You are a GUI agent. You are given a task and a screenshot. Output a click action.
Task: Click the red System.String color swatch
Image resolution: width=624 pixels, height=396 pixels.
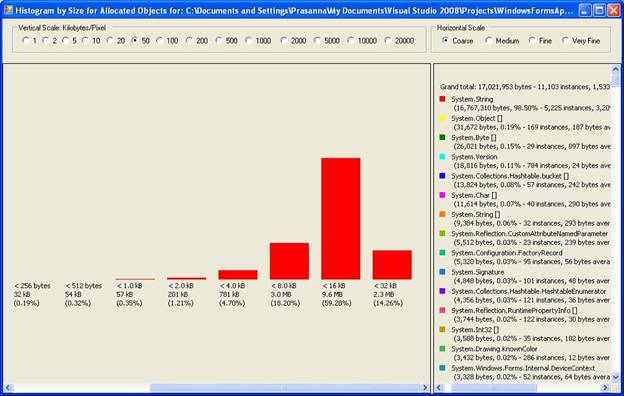coord(442,99)
